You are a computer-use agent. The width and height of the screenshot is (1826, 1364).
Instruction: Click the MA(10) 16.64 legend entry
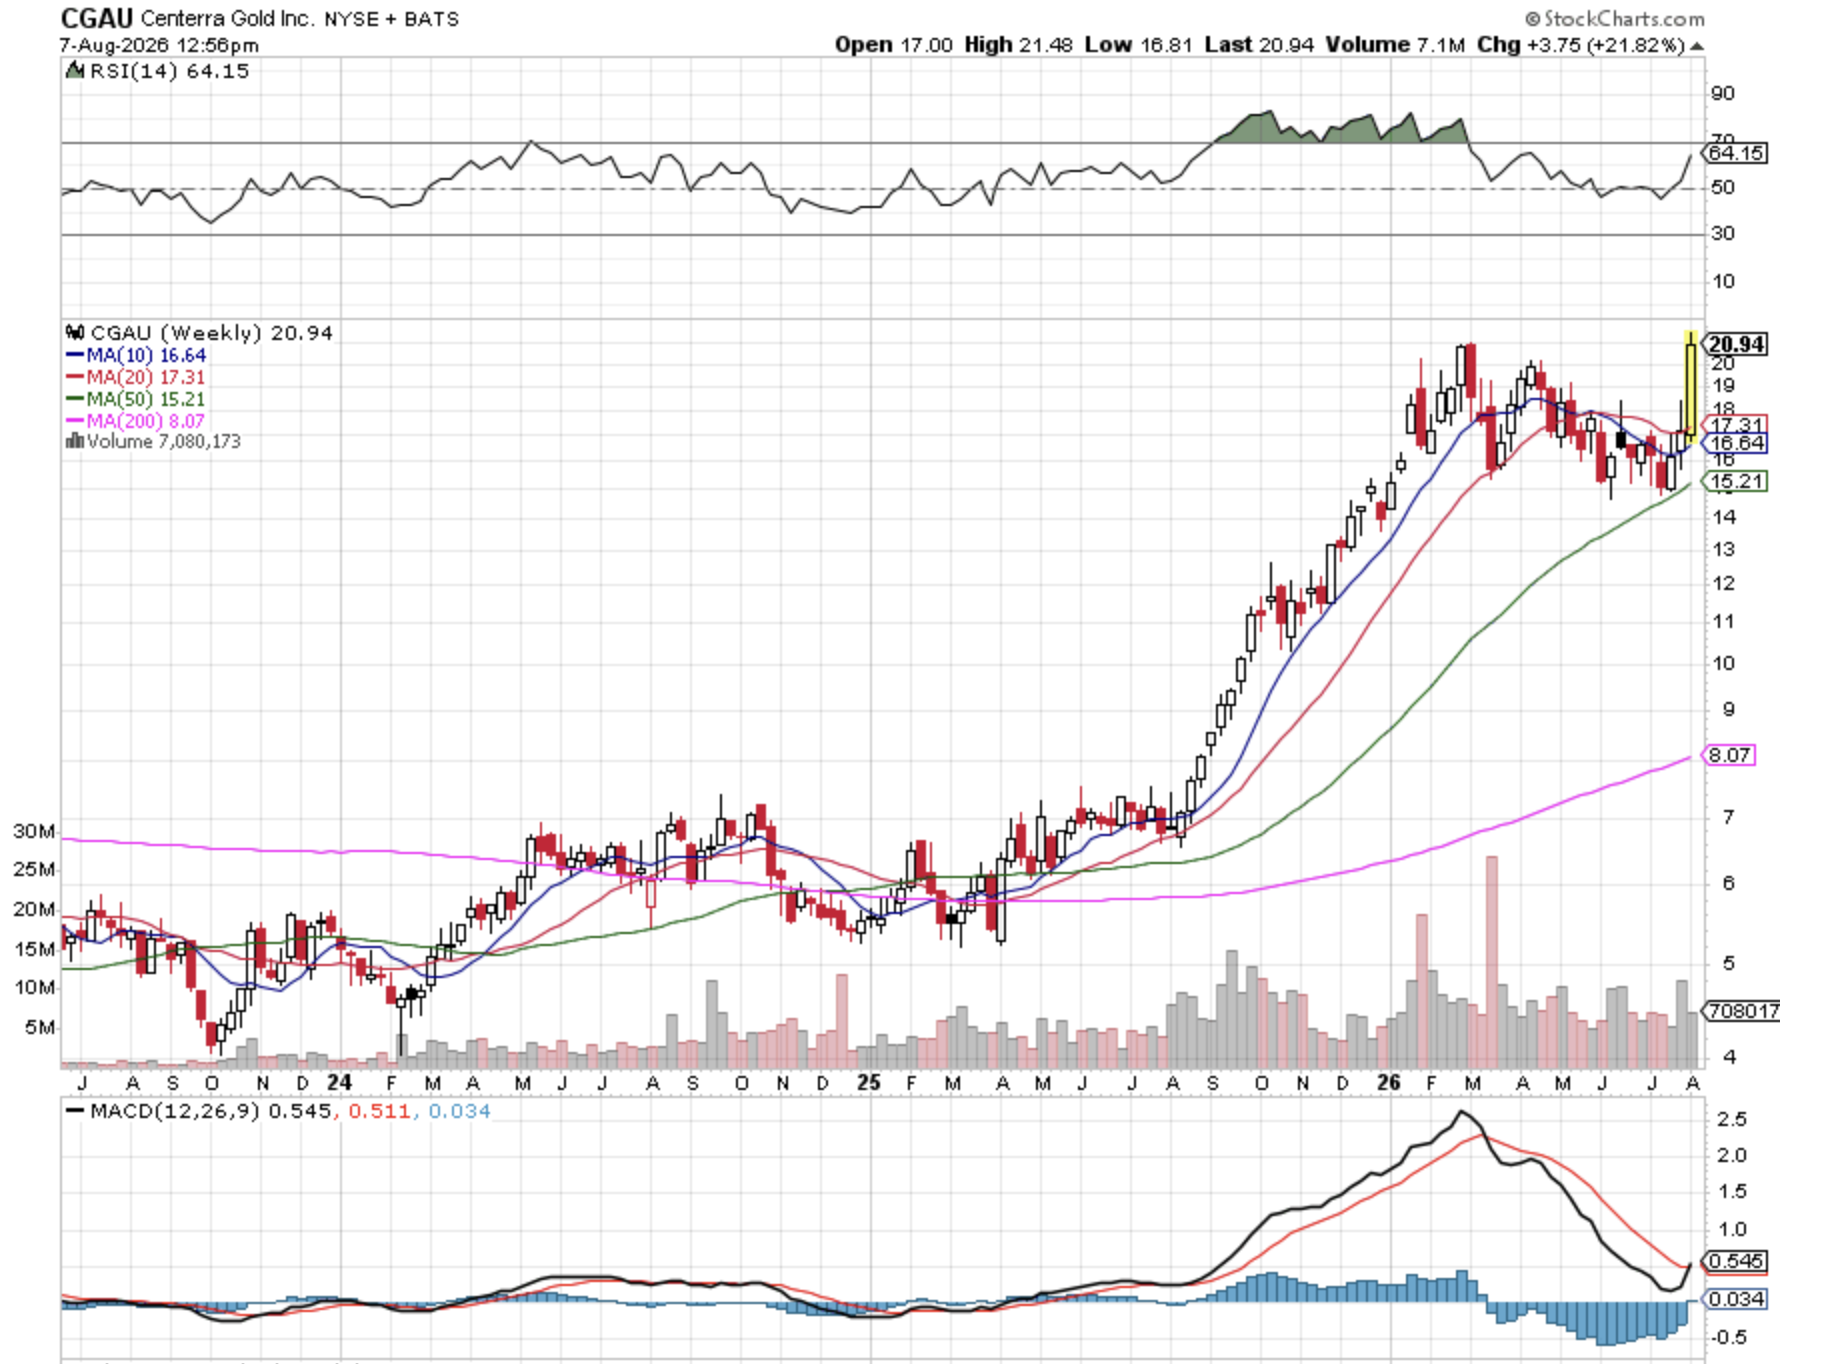point(146,355)
